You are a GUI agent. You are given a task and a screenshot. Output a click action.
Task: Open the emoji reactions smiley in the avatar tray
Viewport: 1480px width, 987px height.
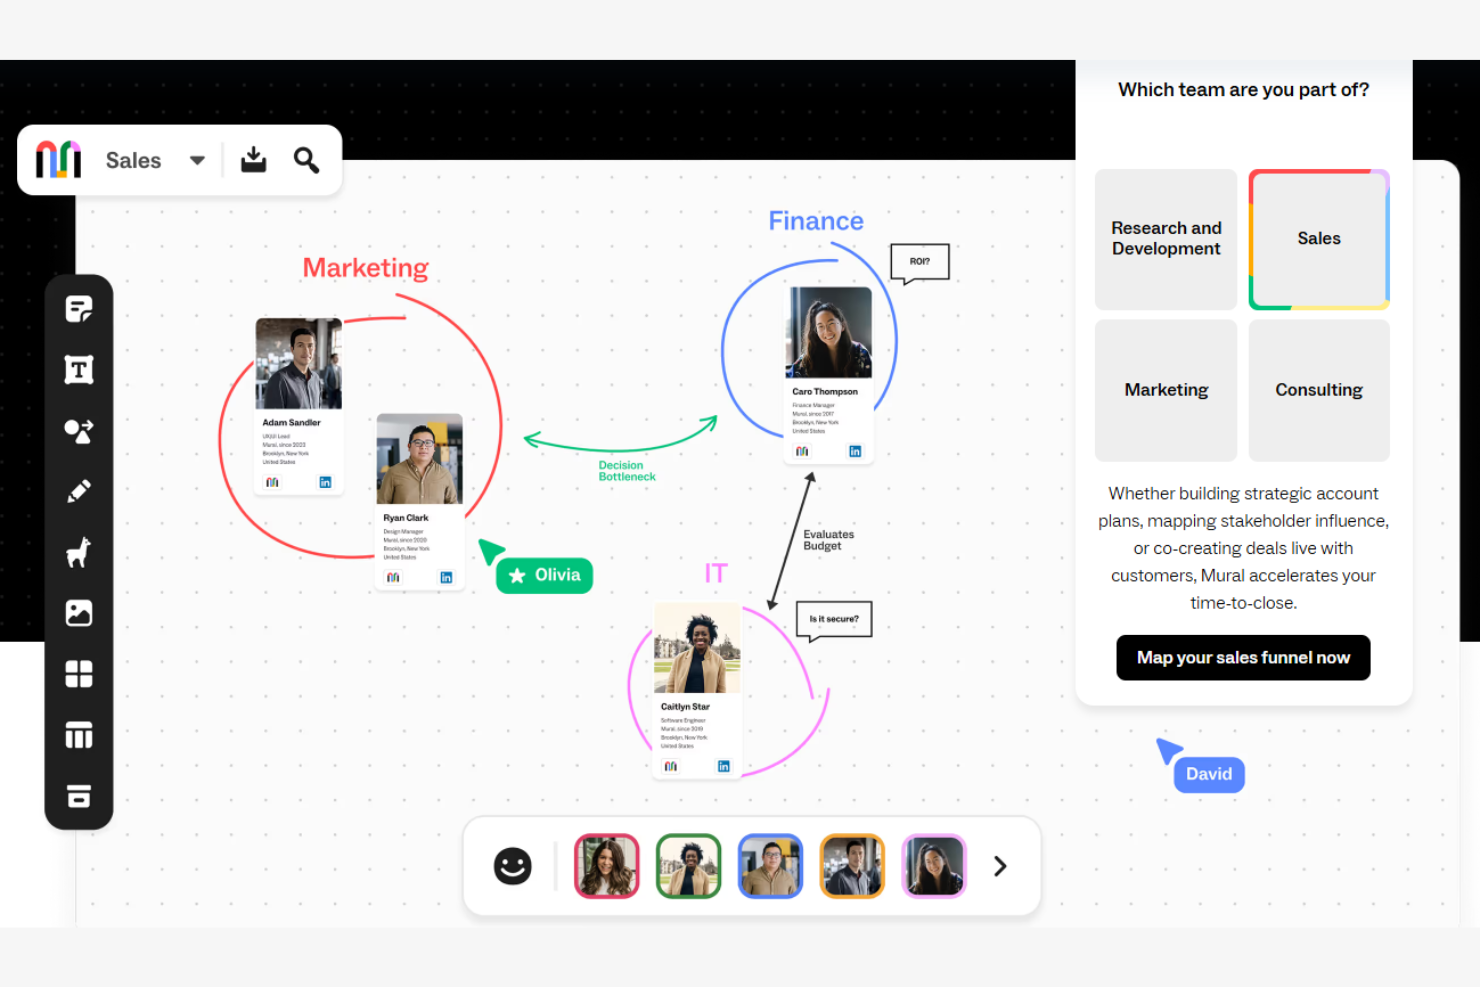(x=513, y=866)
